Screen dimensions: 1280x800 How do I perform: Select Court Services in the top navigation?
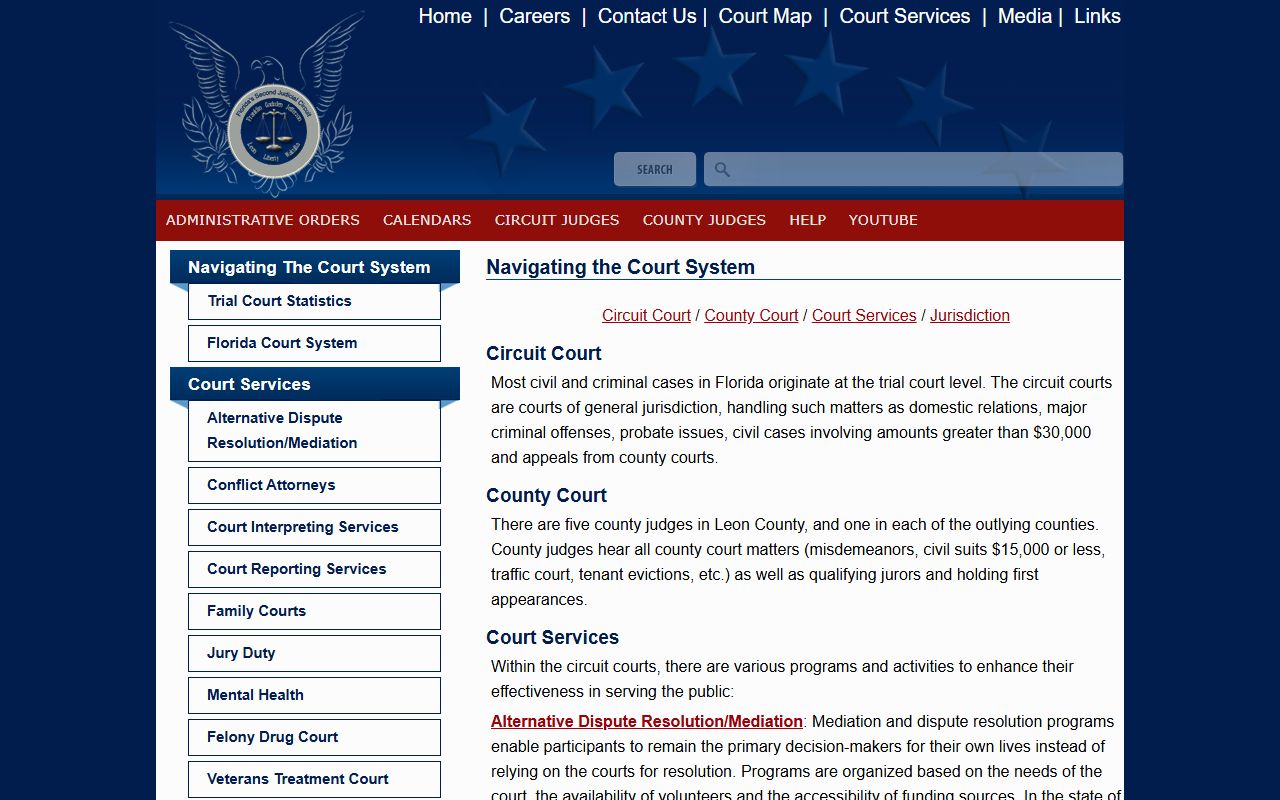click(905, 16)
